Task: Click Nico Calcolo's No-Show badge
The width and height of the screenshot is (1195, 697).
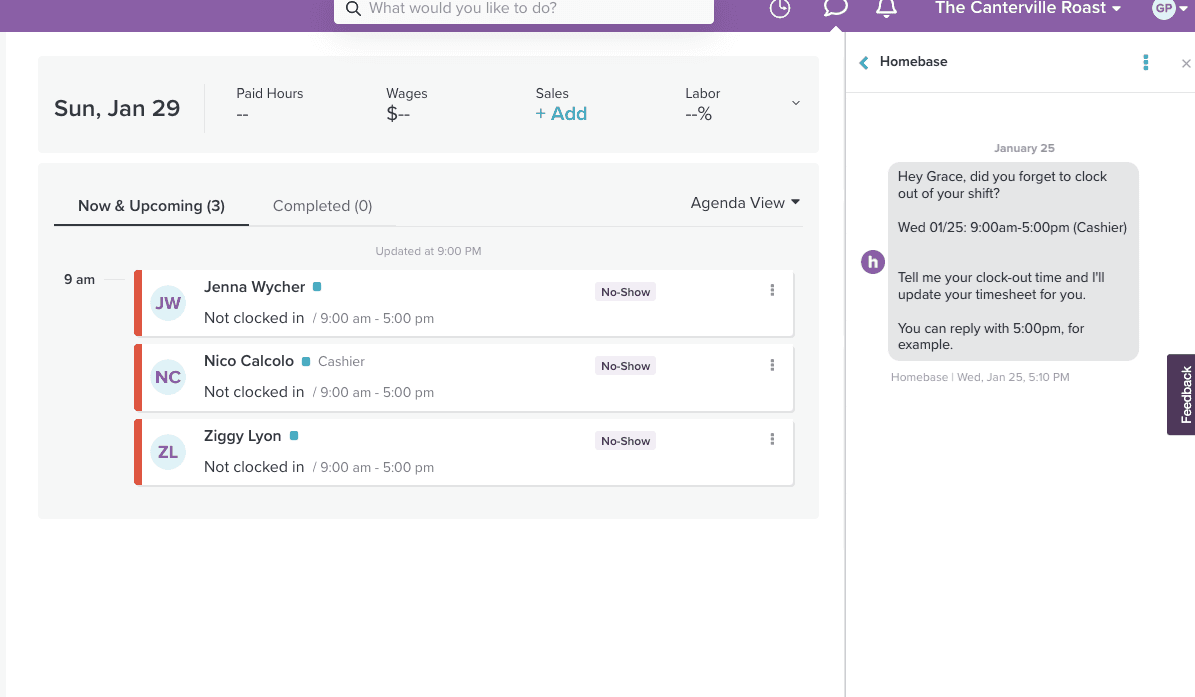Action: click(625, 366)
